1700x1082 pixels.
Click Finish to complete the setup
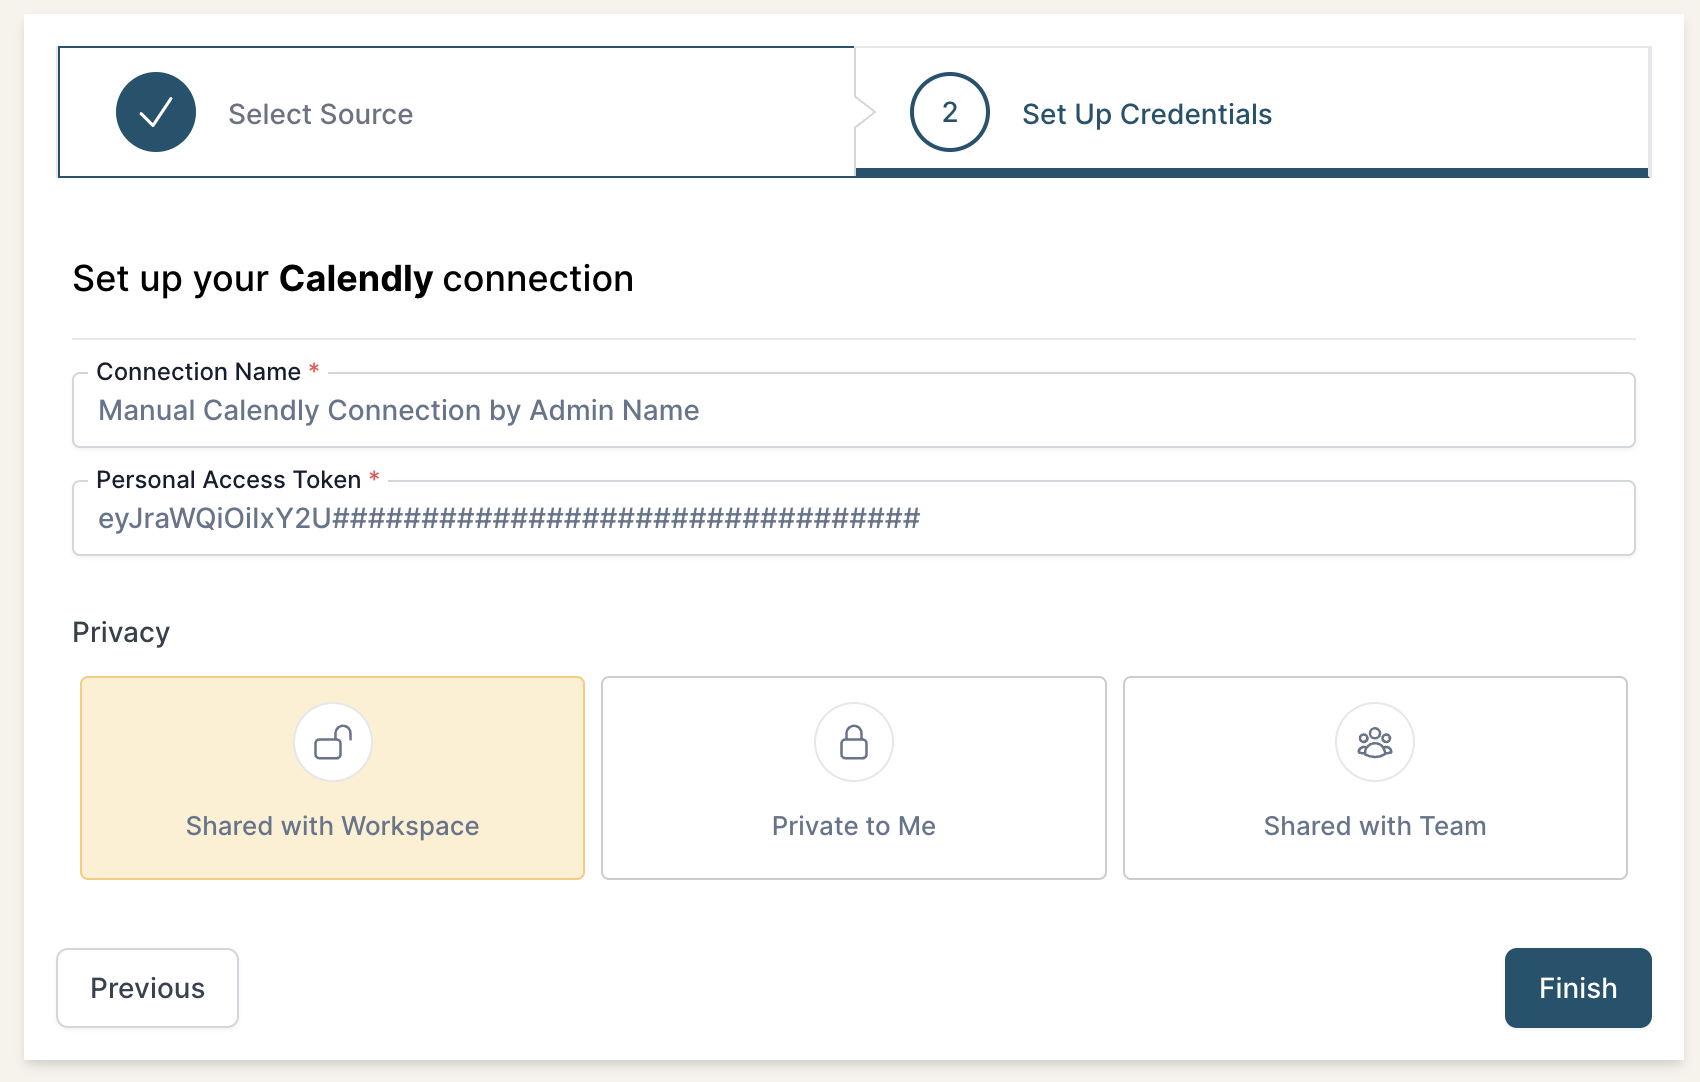click(1577, 988)
